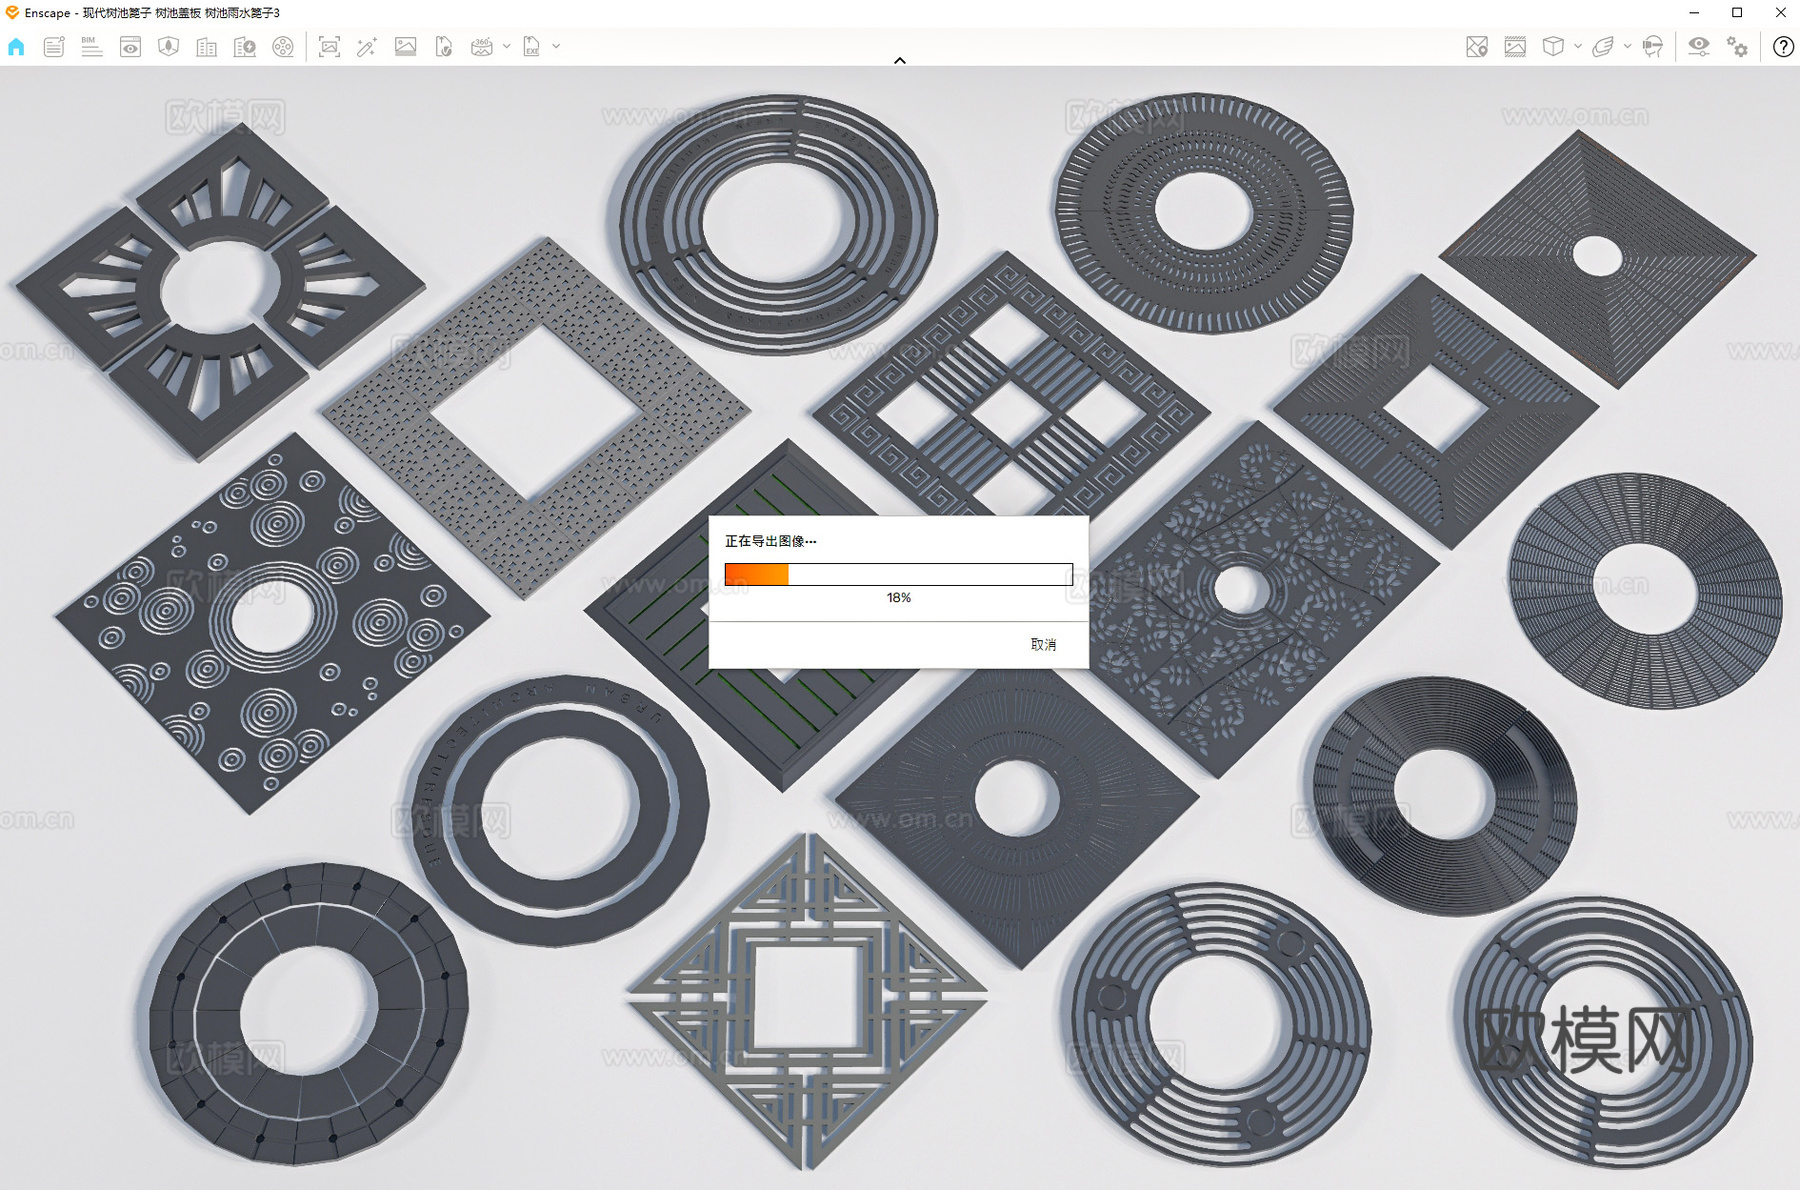Open the video editor film reel icon
The width and height of the screenshot is (1800, 1190).
tap(283, 47)
